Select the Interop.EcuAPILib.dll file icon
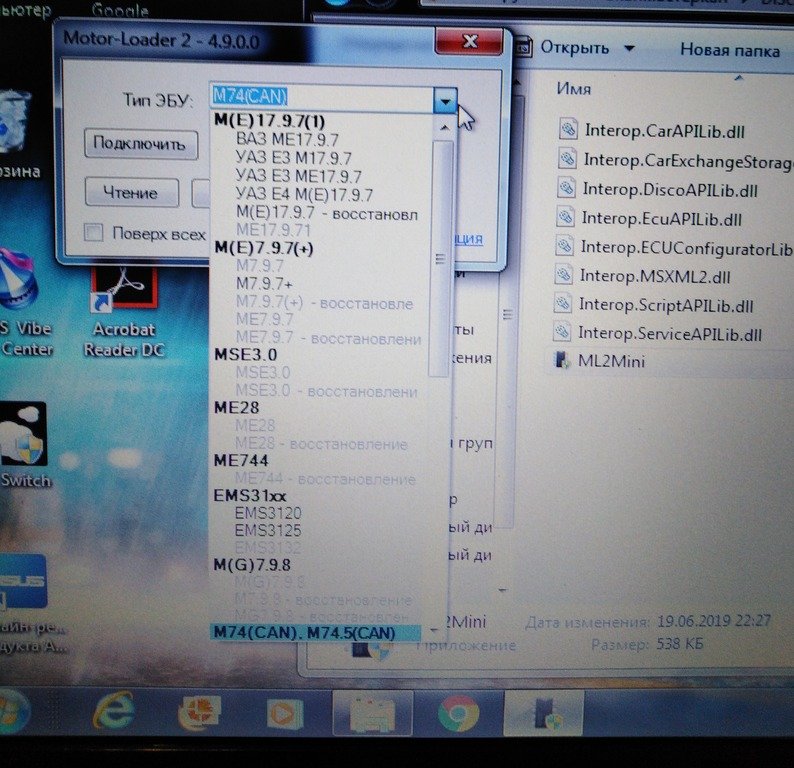The image size is (794, 768). click(x=565, y=216)
